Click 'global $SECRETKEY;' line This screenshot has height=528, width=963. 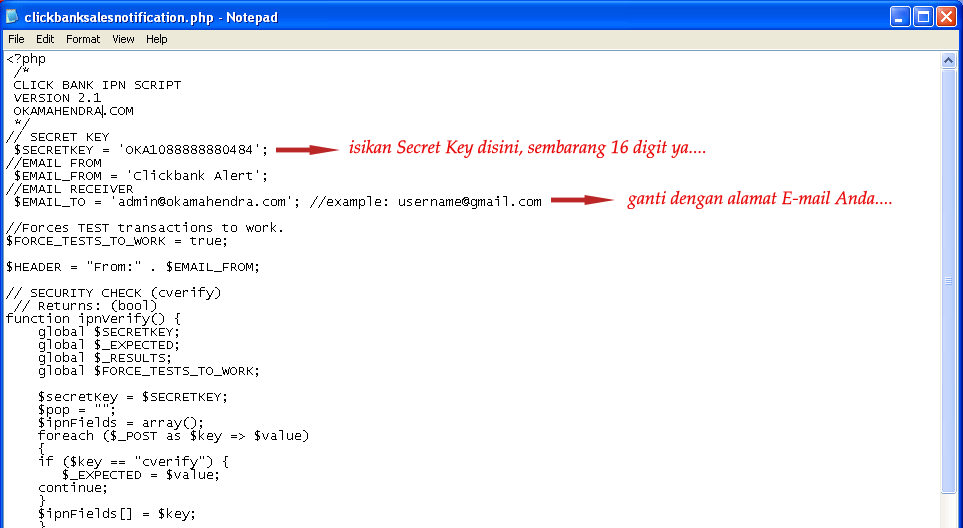point(109,332)
